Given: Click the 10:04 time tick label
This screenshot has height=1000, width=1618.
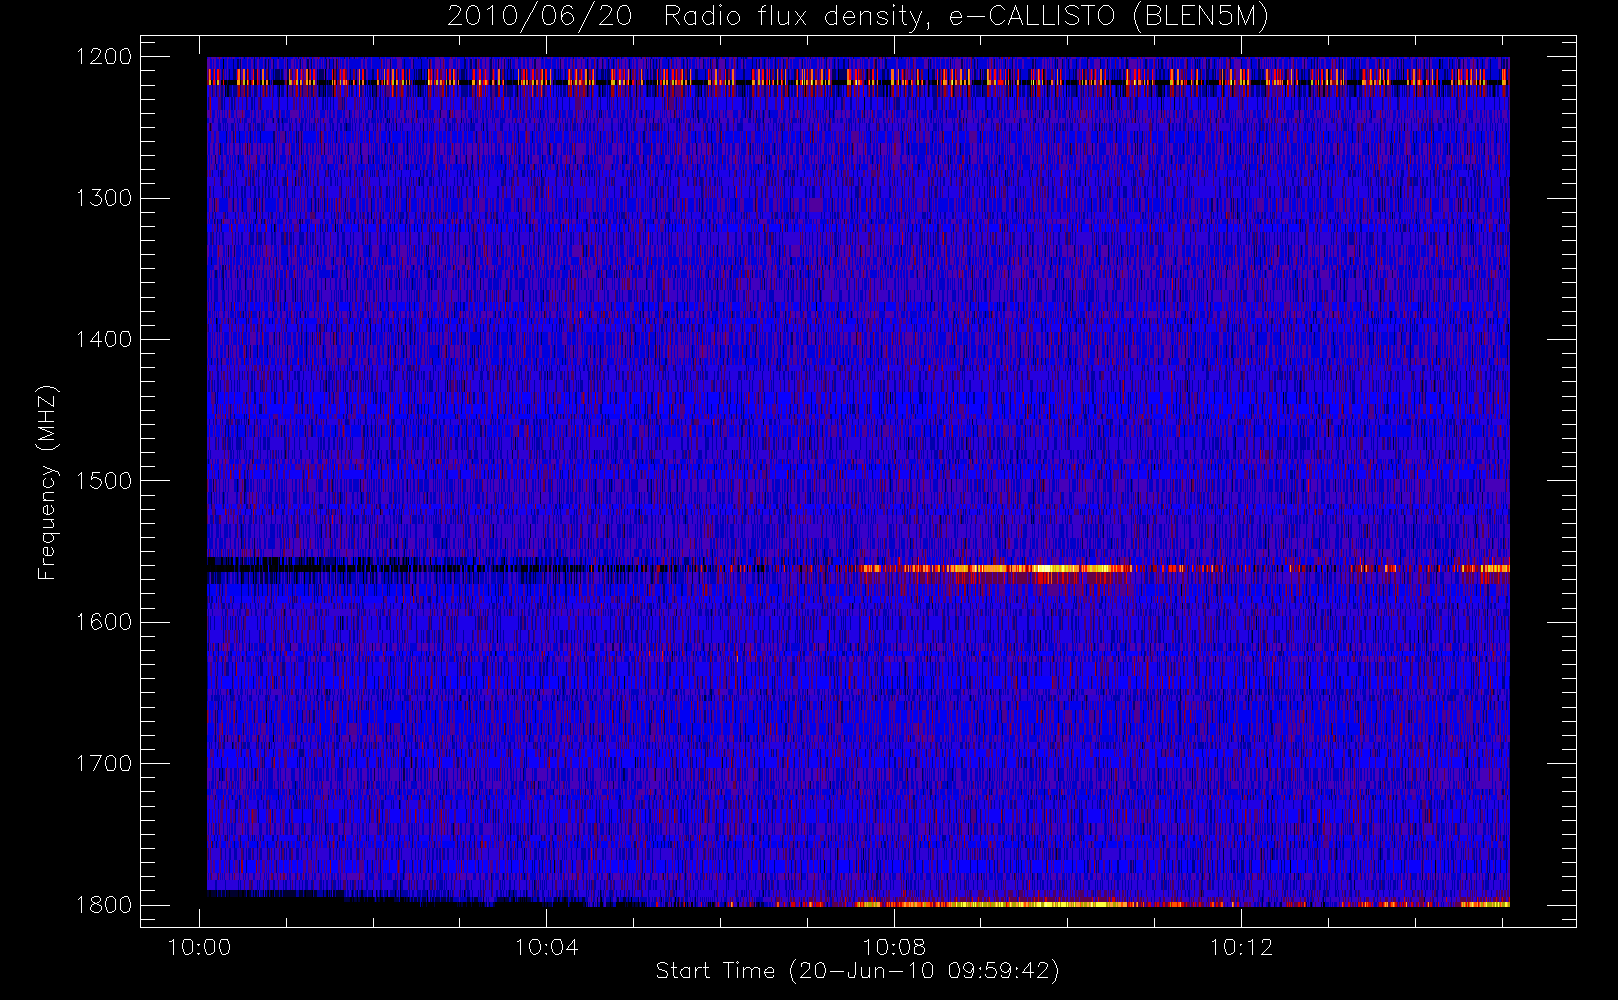Looking at the screenshot, I should pos(546,947).
